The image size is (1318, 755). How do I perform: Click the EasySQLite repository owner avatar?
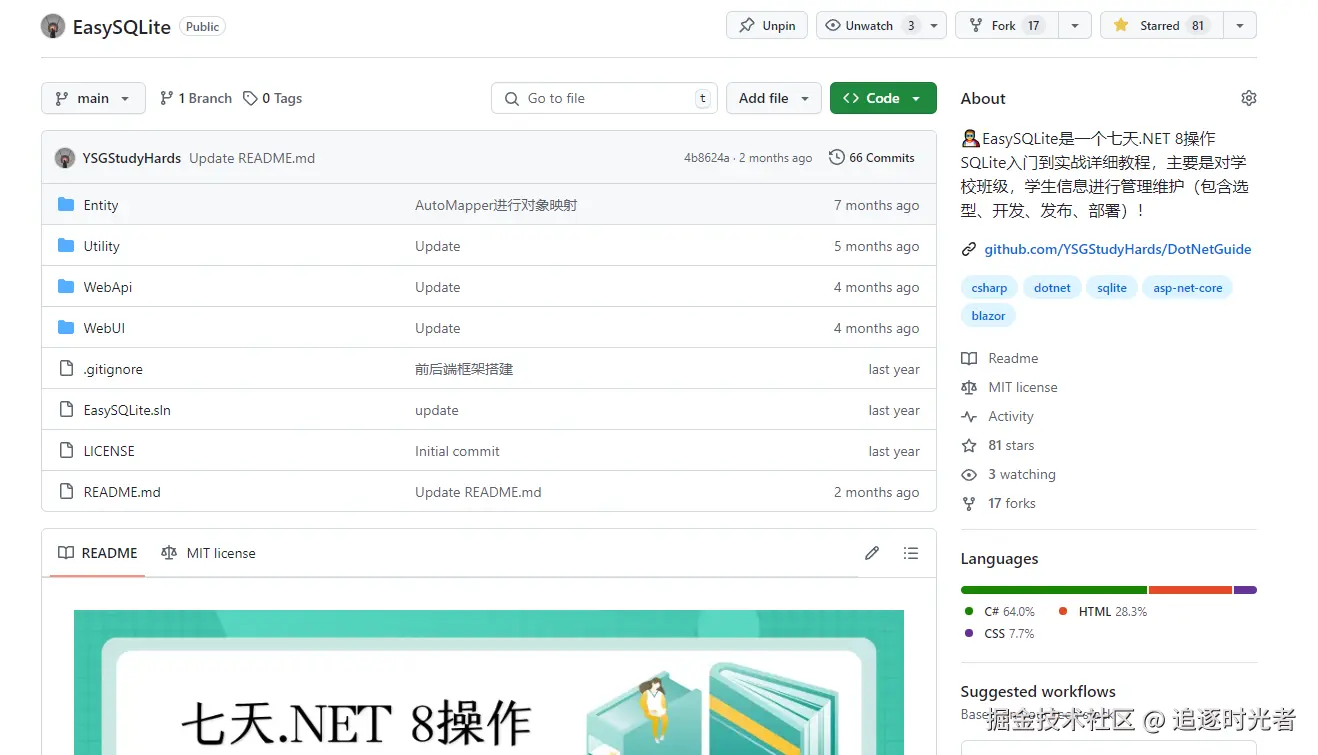click(x=53, y=26)
